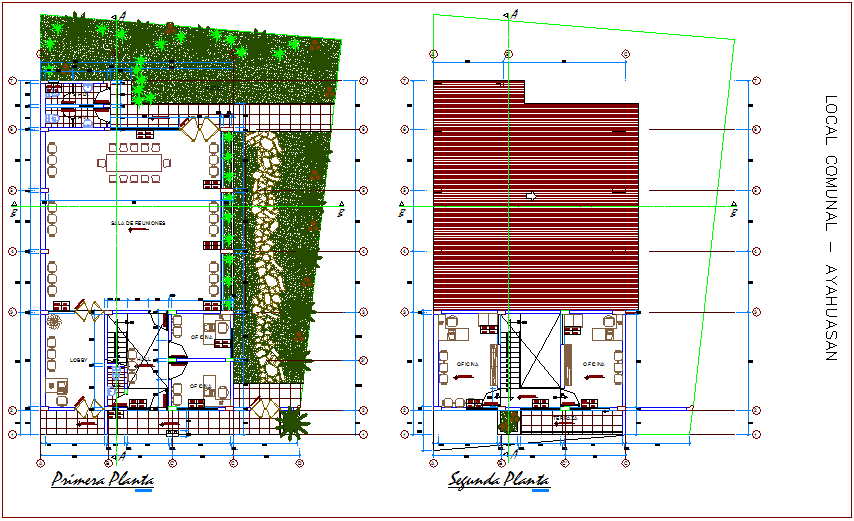854x521 pixels.
Task: Click the large palm tree below the first plan
Action: [x=294, y=423]
